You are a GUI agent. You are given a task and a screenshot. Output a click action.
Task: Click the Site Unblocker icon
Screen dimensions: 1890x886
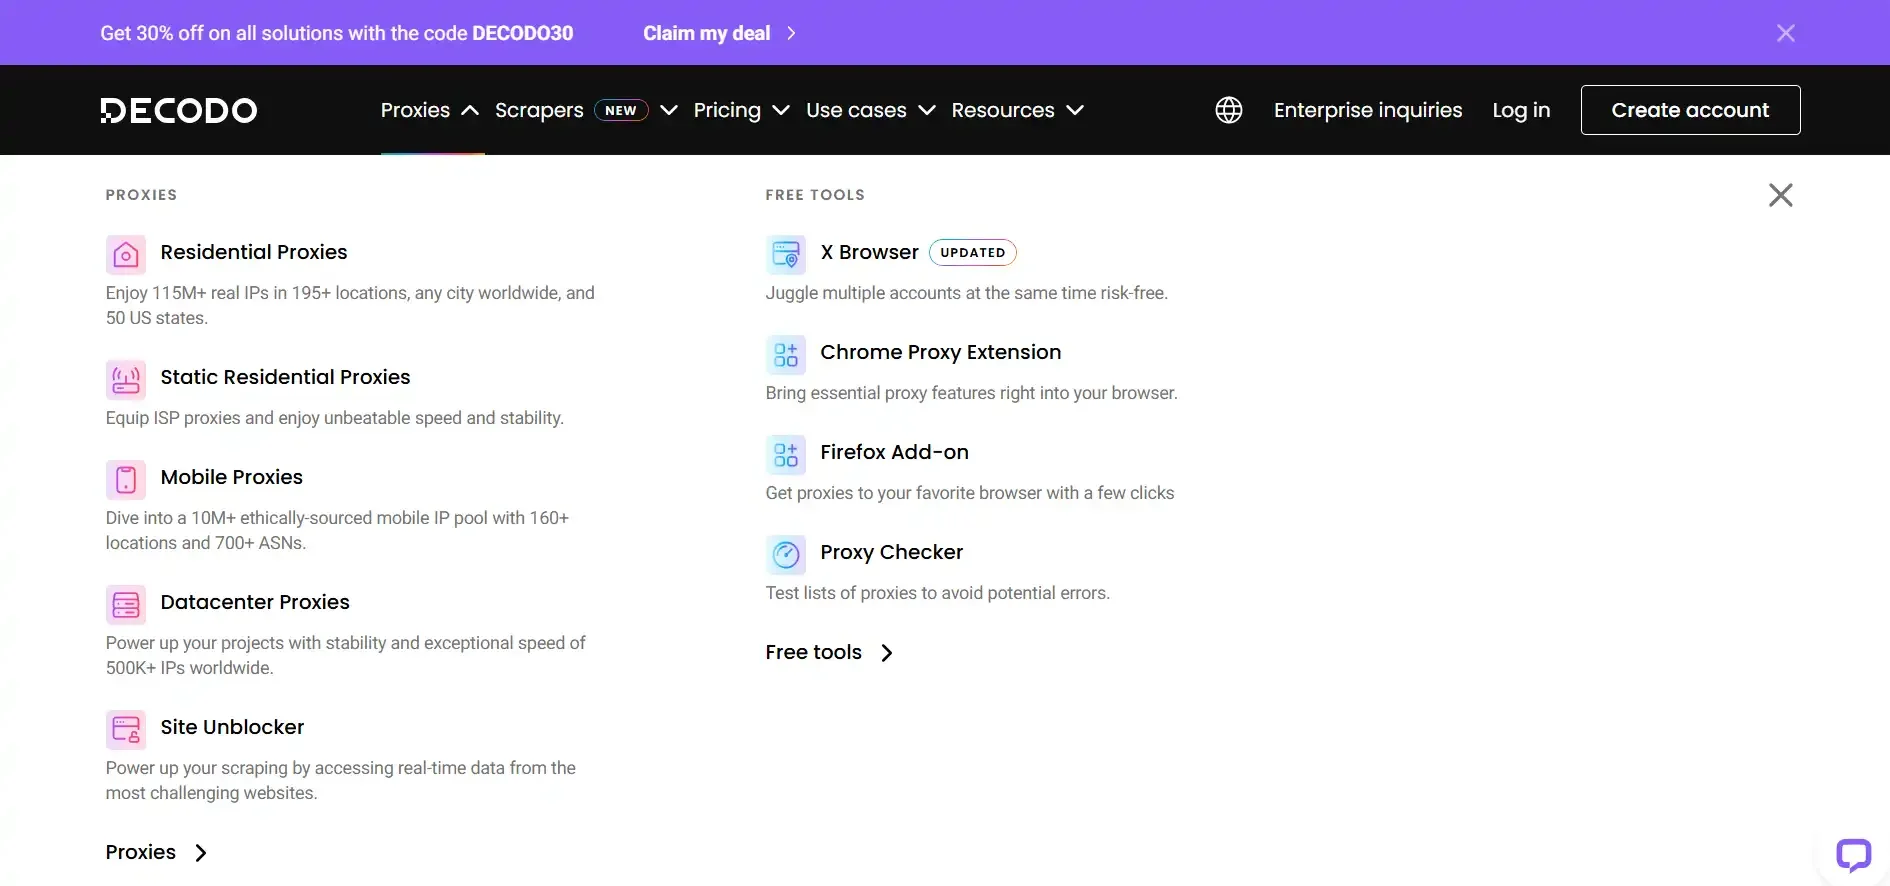pyautogui.click(x=126, y=730)
